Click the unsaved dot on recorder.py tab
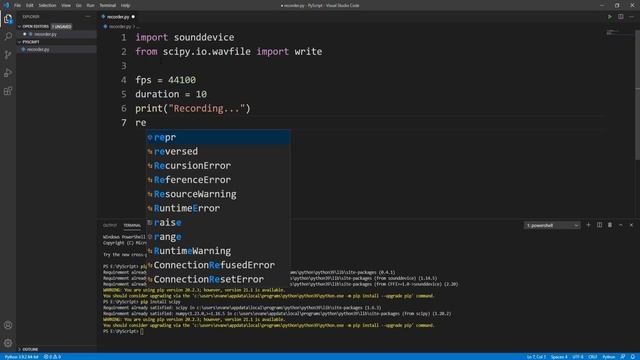 click(133, 17)
